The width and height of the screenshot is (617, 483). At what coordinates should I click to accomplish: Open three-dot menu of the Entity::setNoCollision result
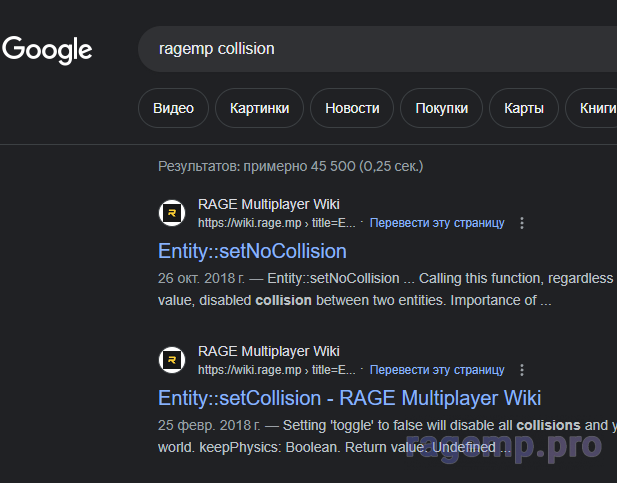[522, 223]
